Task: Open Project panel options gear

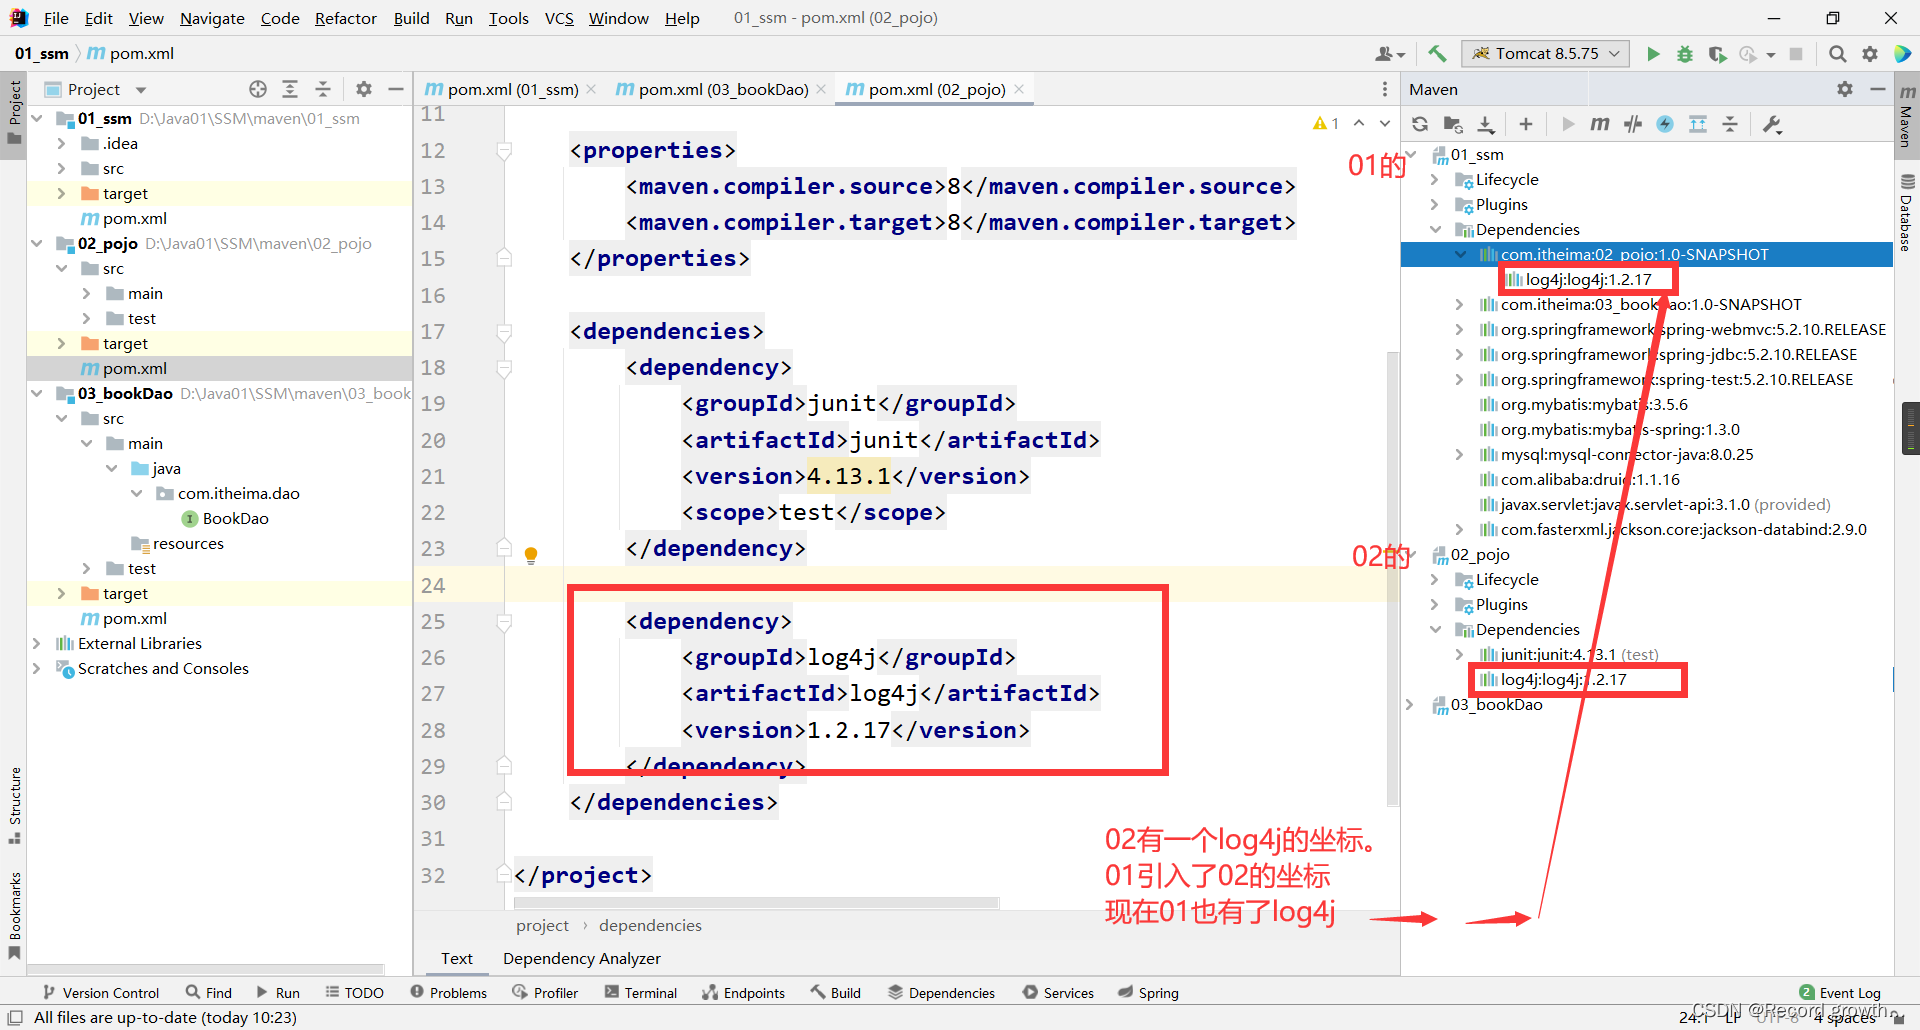Action: [364, 89]
